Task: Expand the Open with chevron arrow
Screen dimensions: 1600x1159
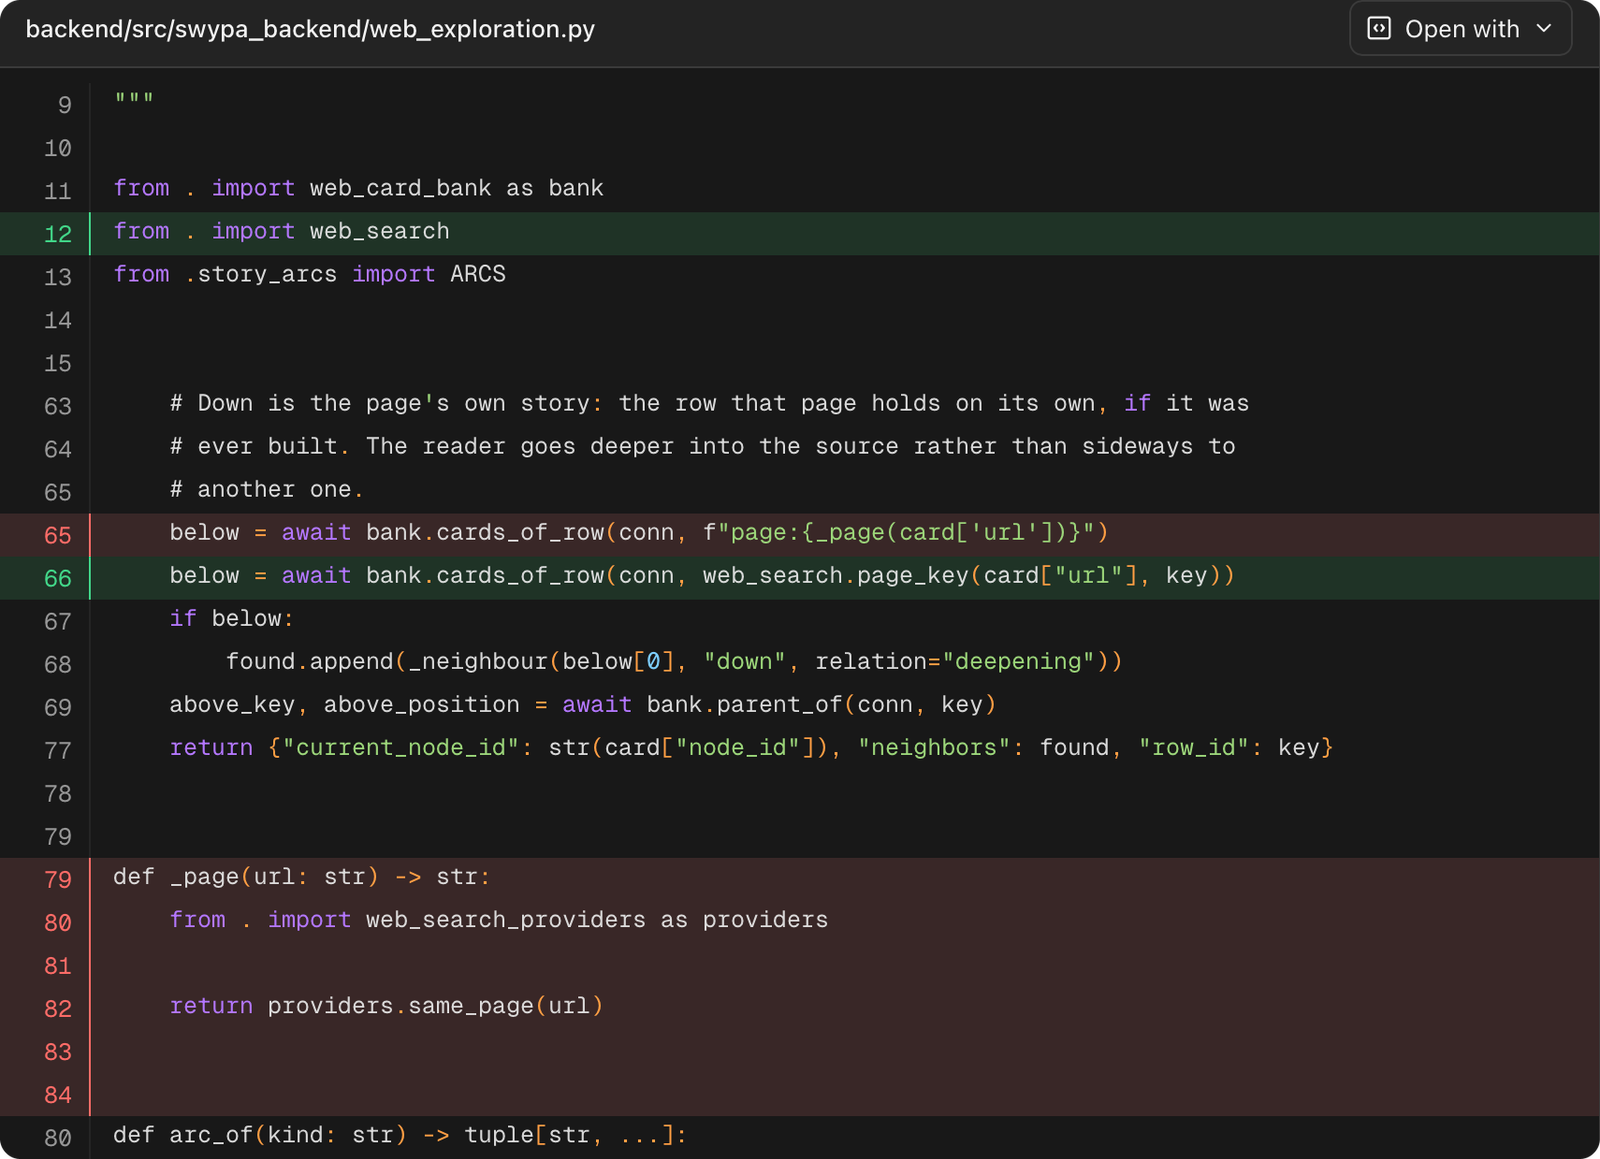Action: [1544, 29]
